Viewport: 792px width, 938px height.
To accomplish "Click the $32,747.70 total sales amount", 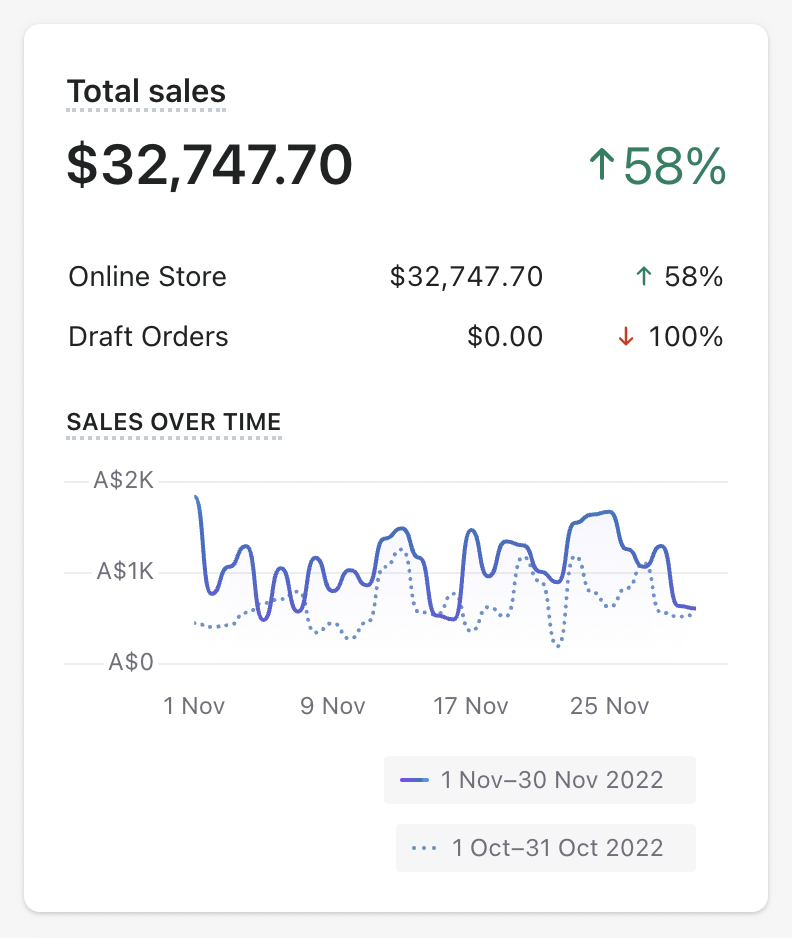I will click(x=209, y=165).
